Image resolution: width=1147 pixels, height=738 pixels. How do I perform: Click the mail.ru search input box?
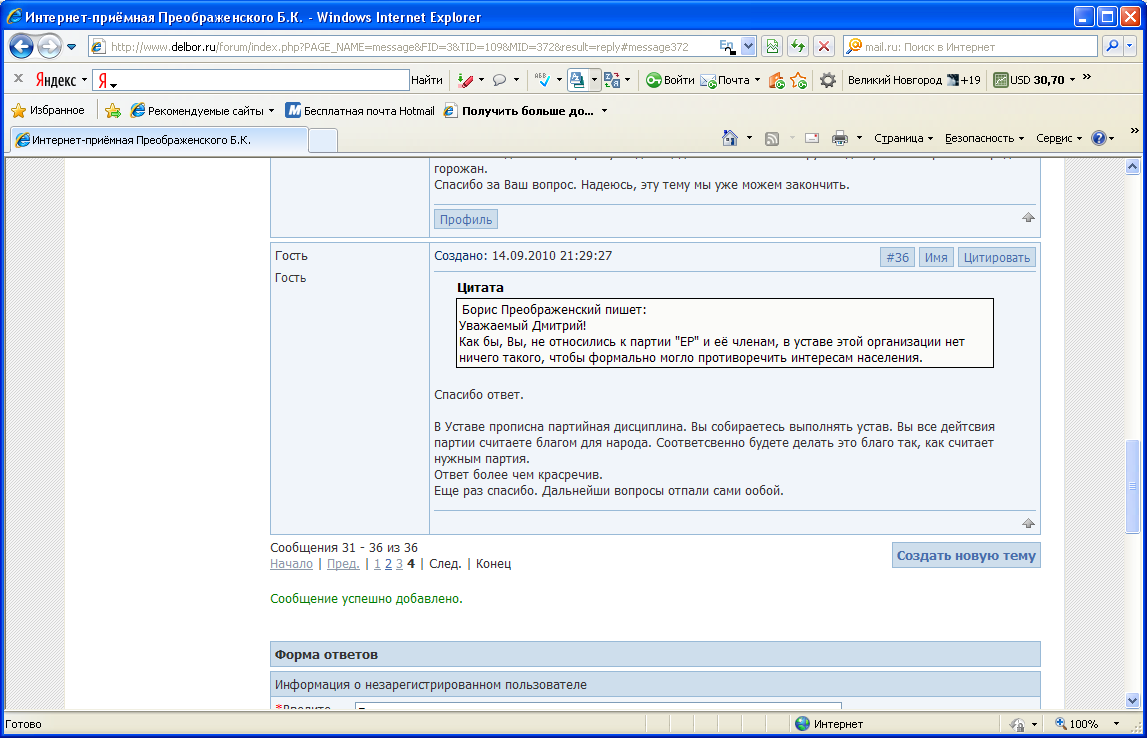pos(970,47)
